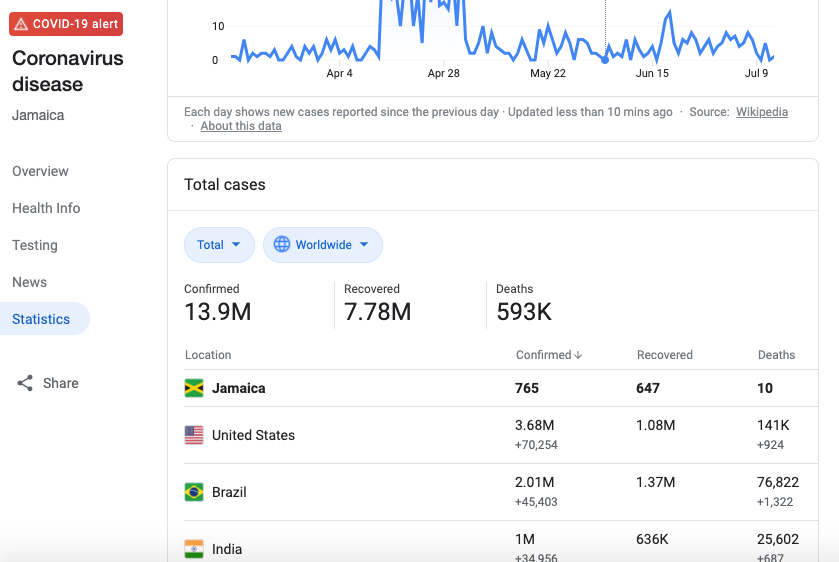This screenshot has height=562, width=839.
Task: Click the globe icon on Worldwide chip
Action: pyautogui.click(x=282, y=245)
